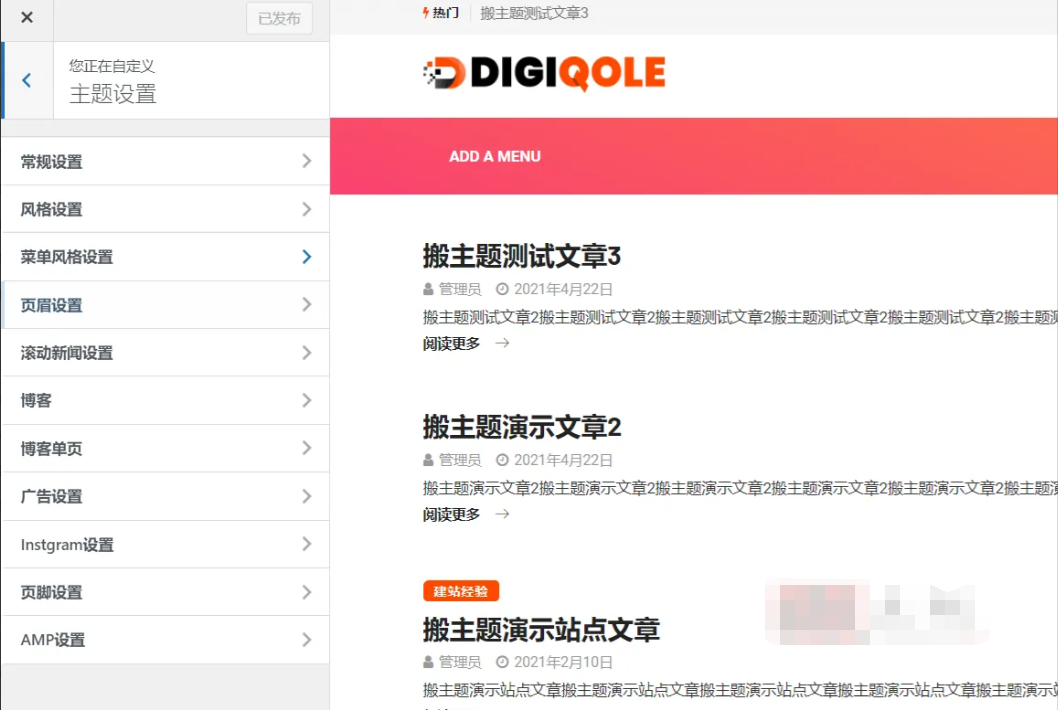Expand chevron beside 滚动新闻设置
The image size is (1058, 710).
click(x=306, y=353)
